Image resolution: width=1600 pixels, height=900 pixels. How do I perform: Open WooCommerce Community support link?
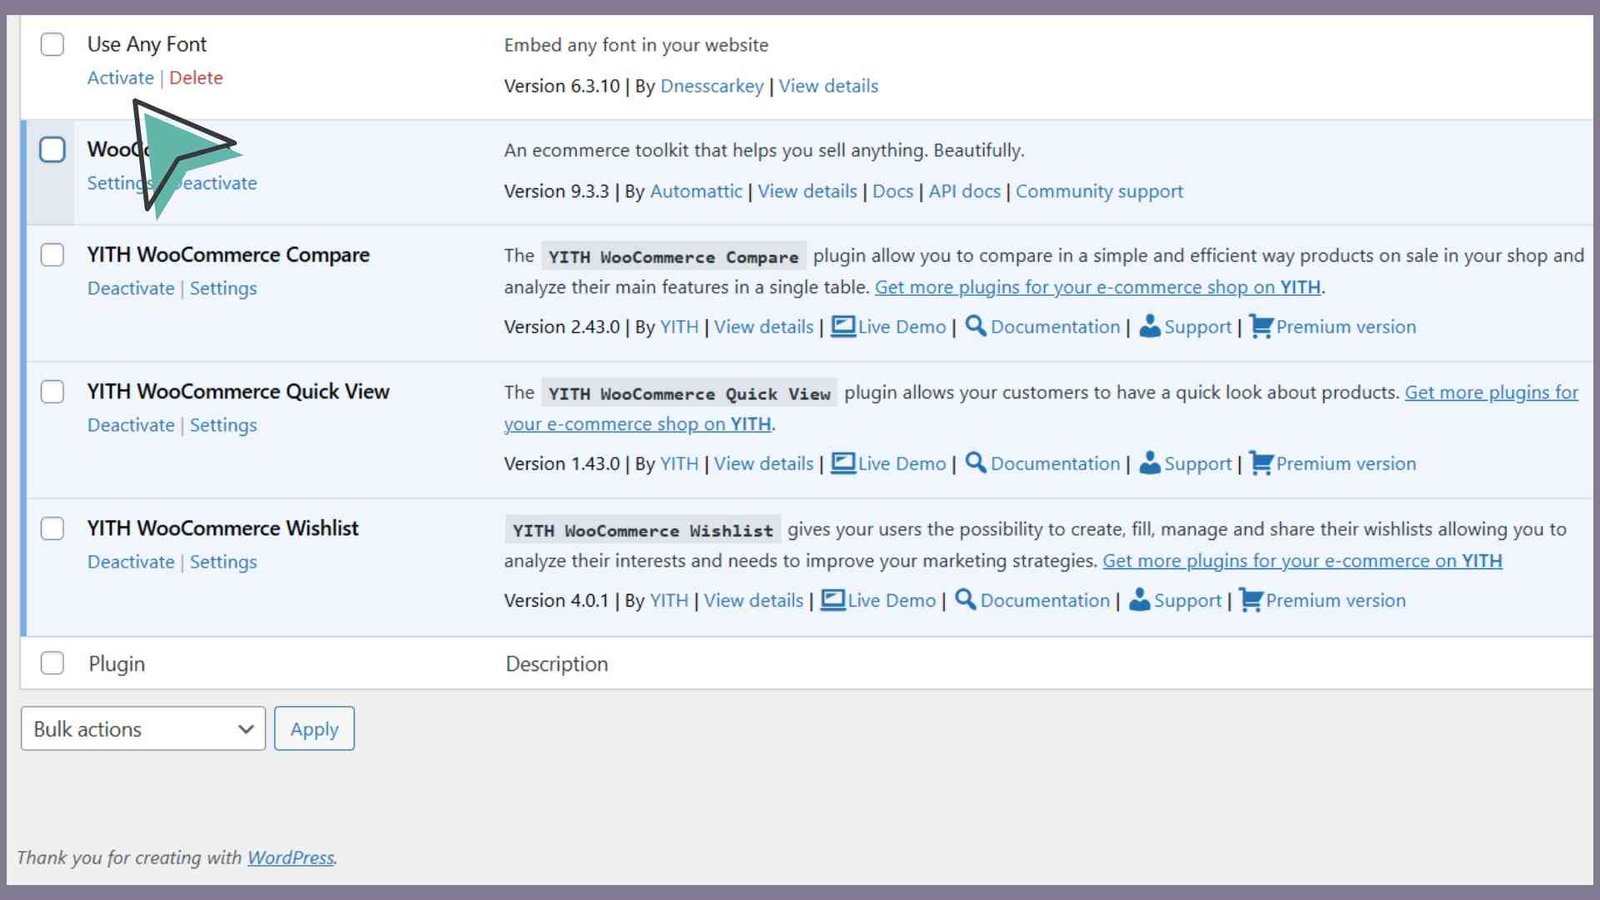(1099, 191)
